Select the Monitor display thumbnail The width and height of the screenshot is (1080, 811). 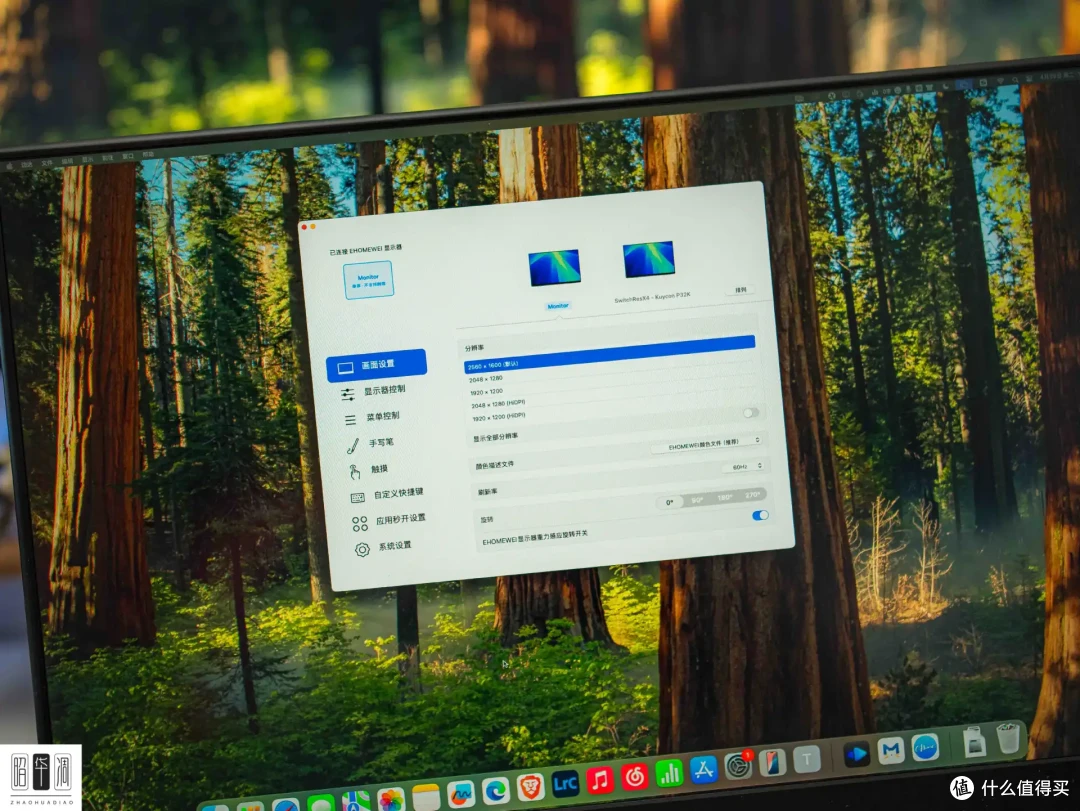point(554,267)
